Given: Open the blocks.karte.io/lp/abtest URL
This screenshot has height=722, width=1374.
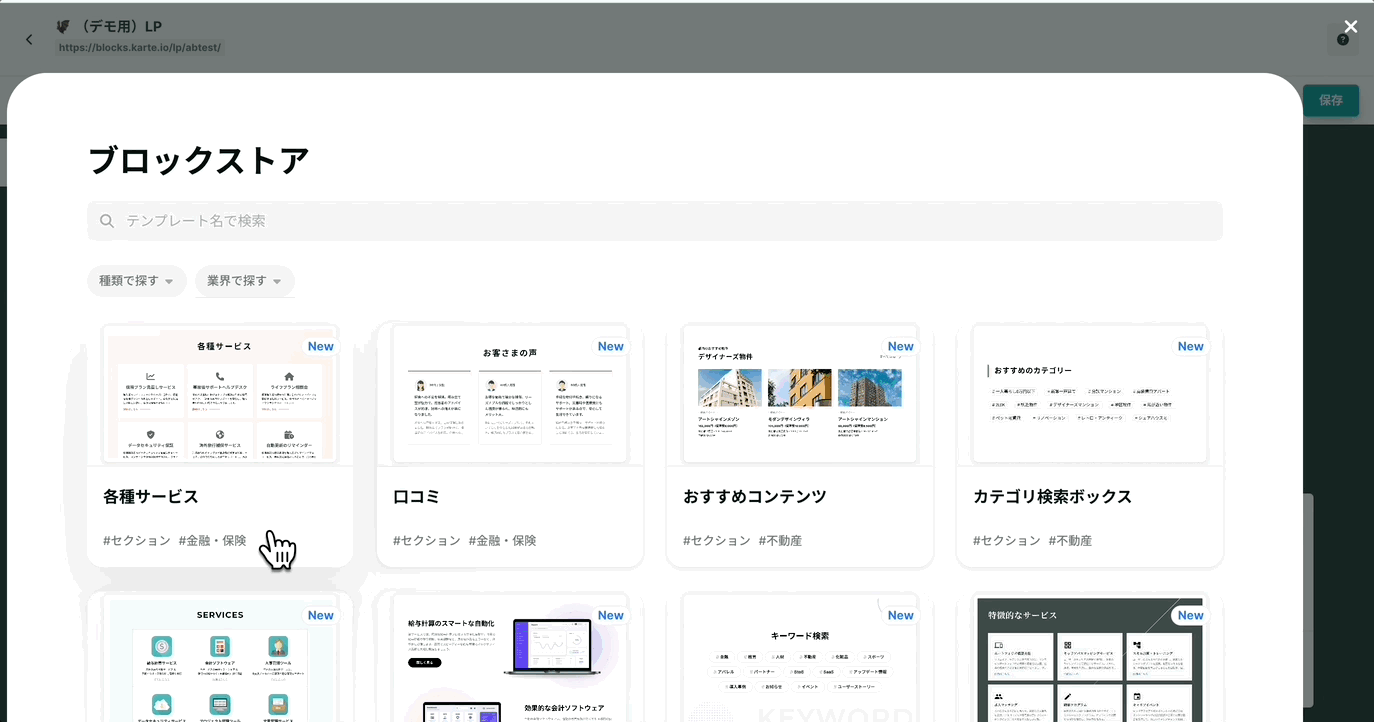Looking at the screenshot, I should click(x=139, y=47).
